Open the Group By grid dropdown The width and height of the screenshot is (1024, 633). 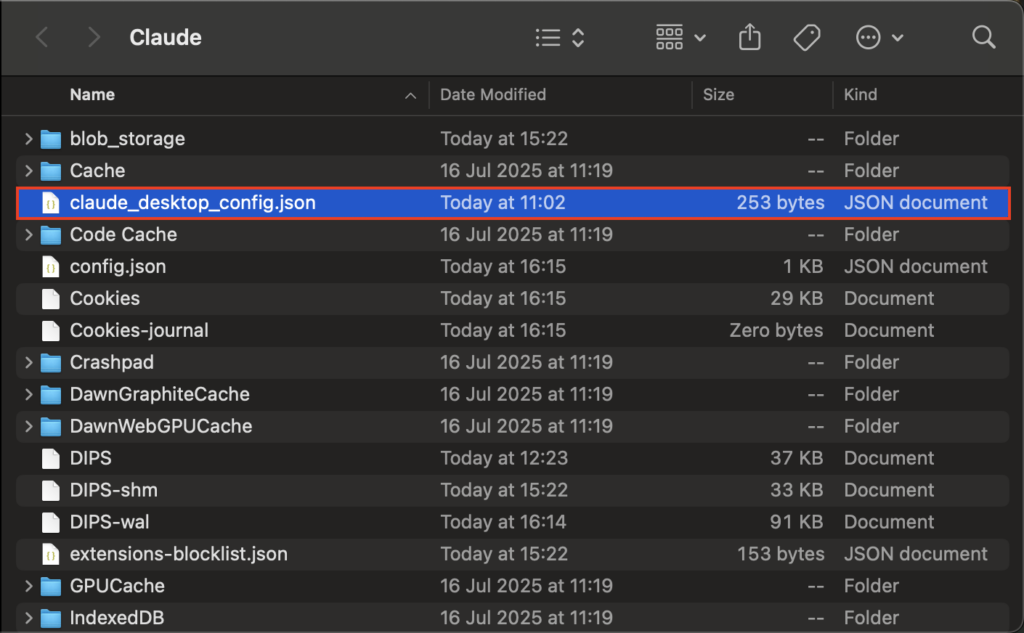[680, 38]
